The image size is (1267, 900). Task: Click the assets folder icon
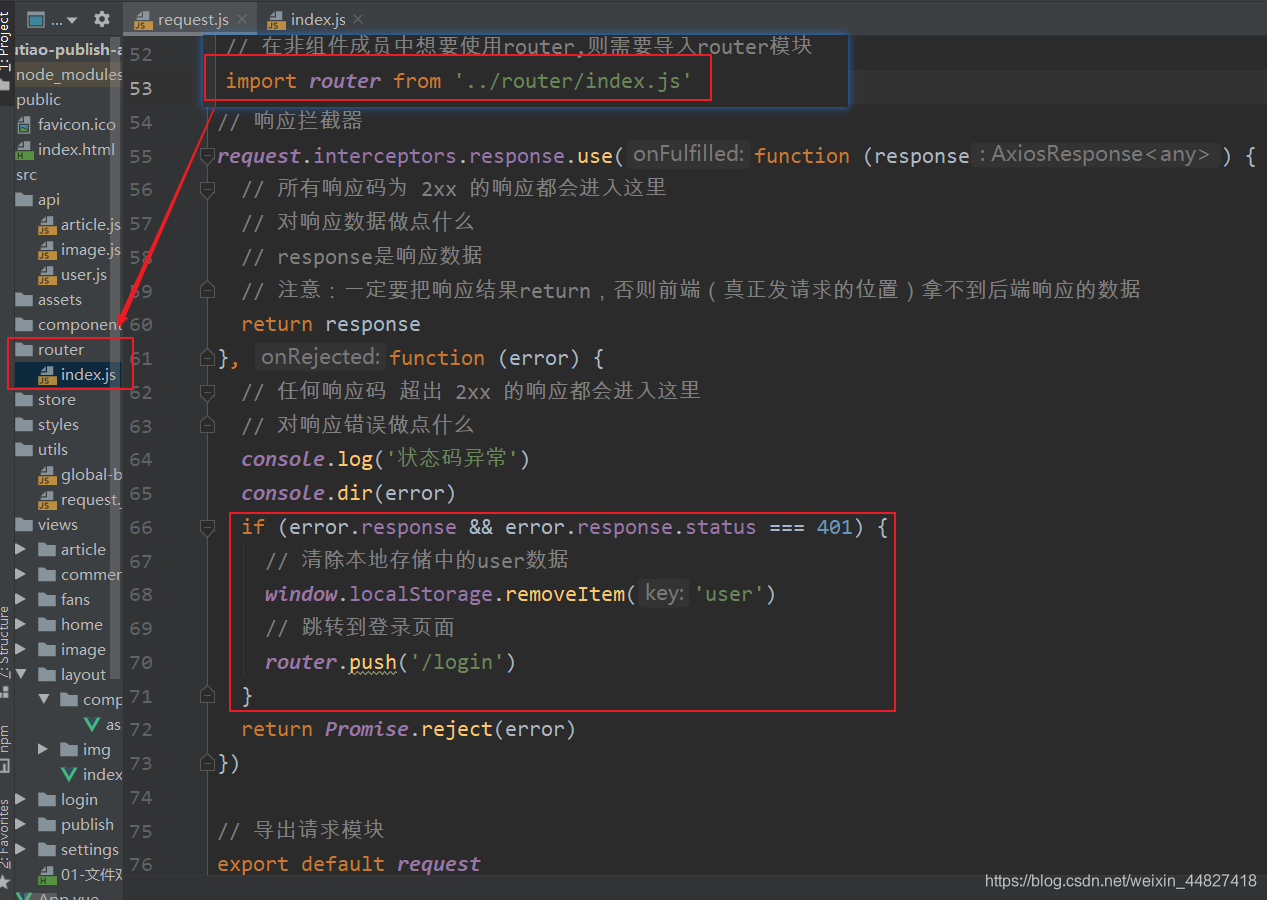(x=24, y=300)
